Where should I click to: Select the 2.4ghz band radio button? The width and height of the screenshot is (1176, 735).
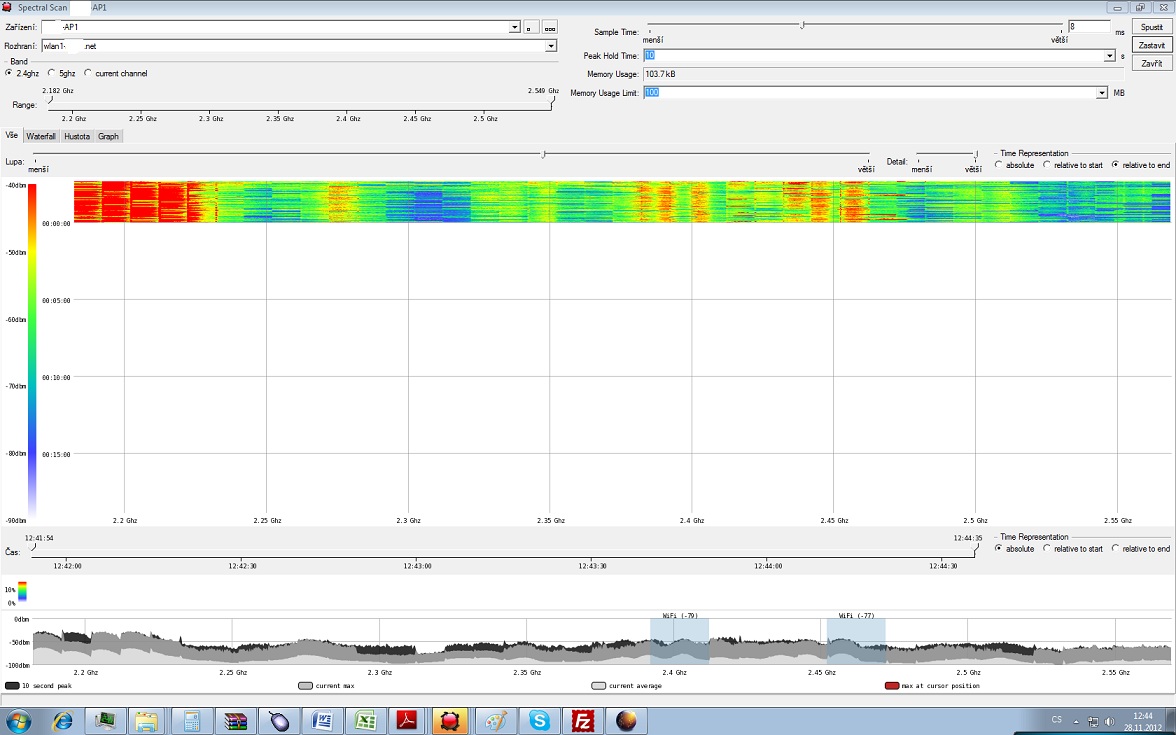(x=9, y=74)
